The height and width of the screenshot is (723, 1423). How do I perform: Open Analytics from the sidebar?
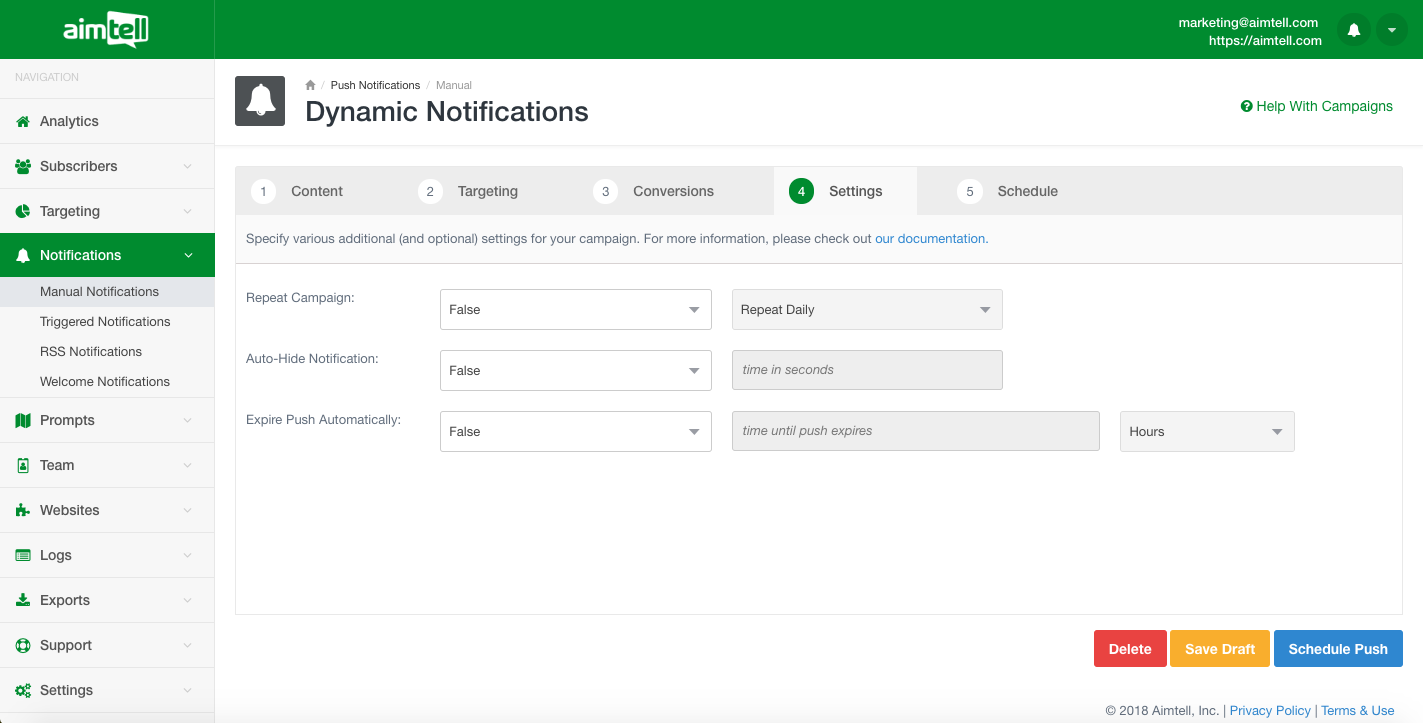68,120
